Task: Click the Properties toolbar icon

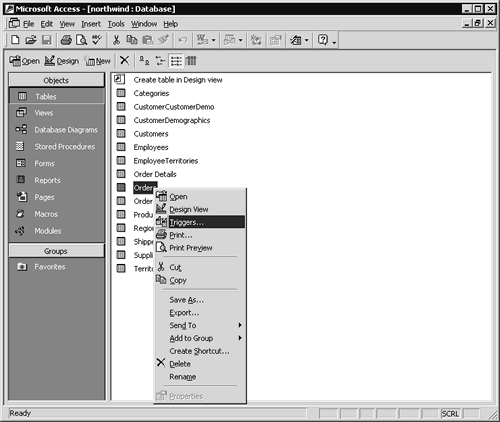Action: [x=275, y=40]
